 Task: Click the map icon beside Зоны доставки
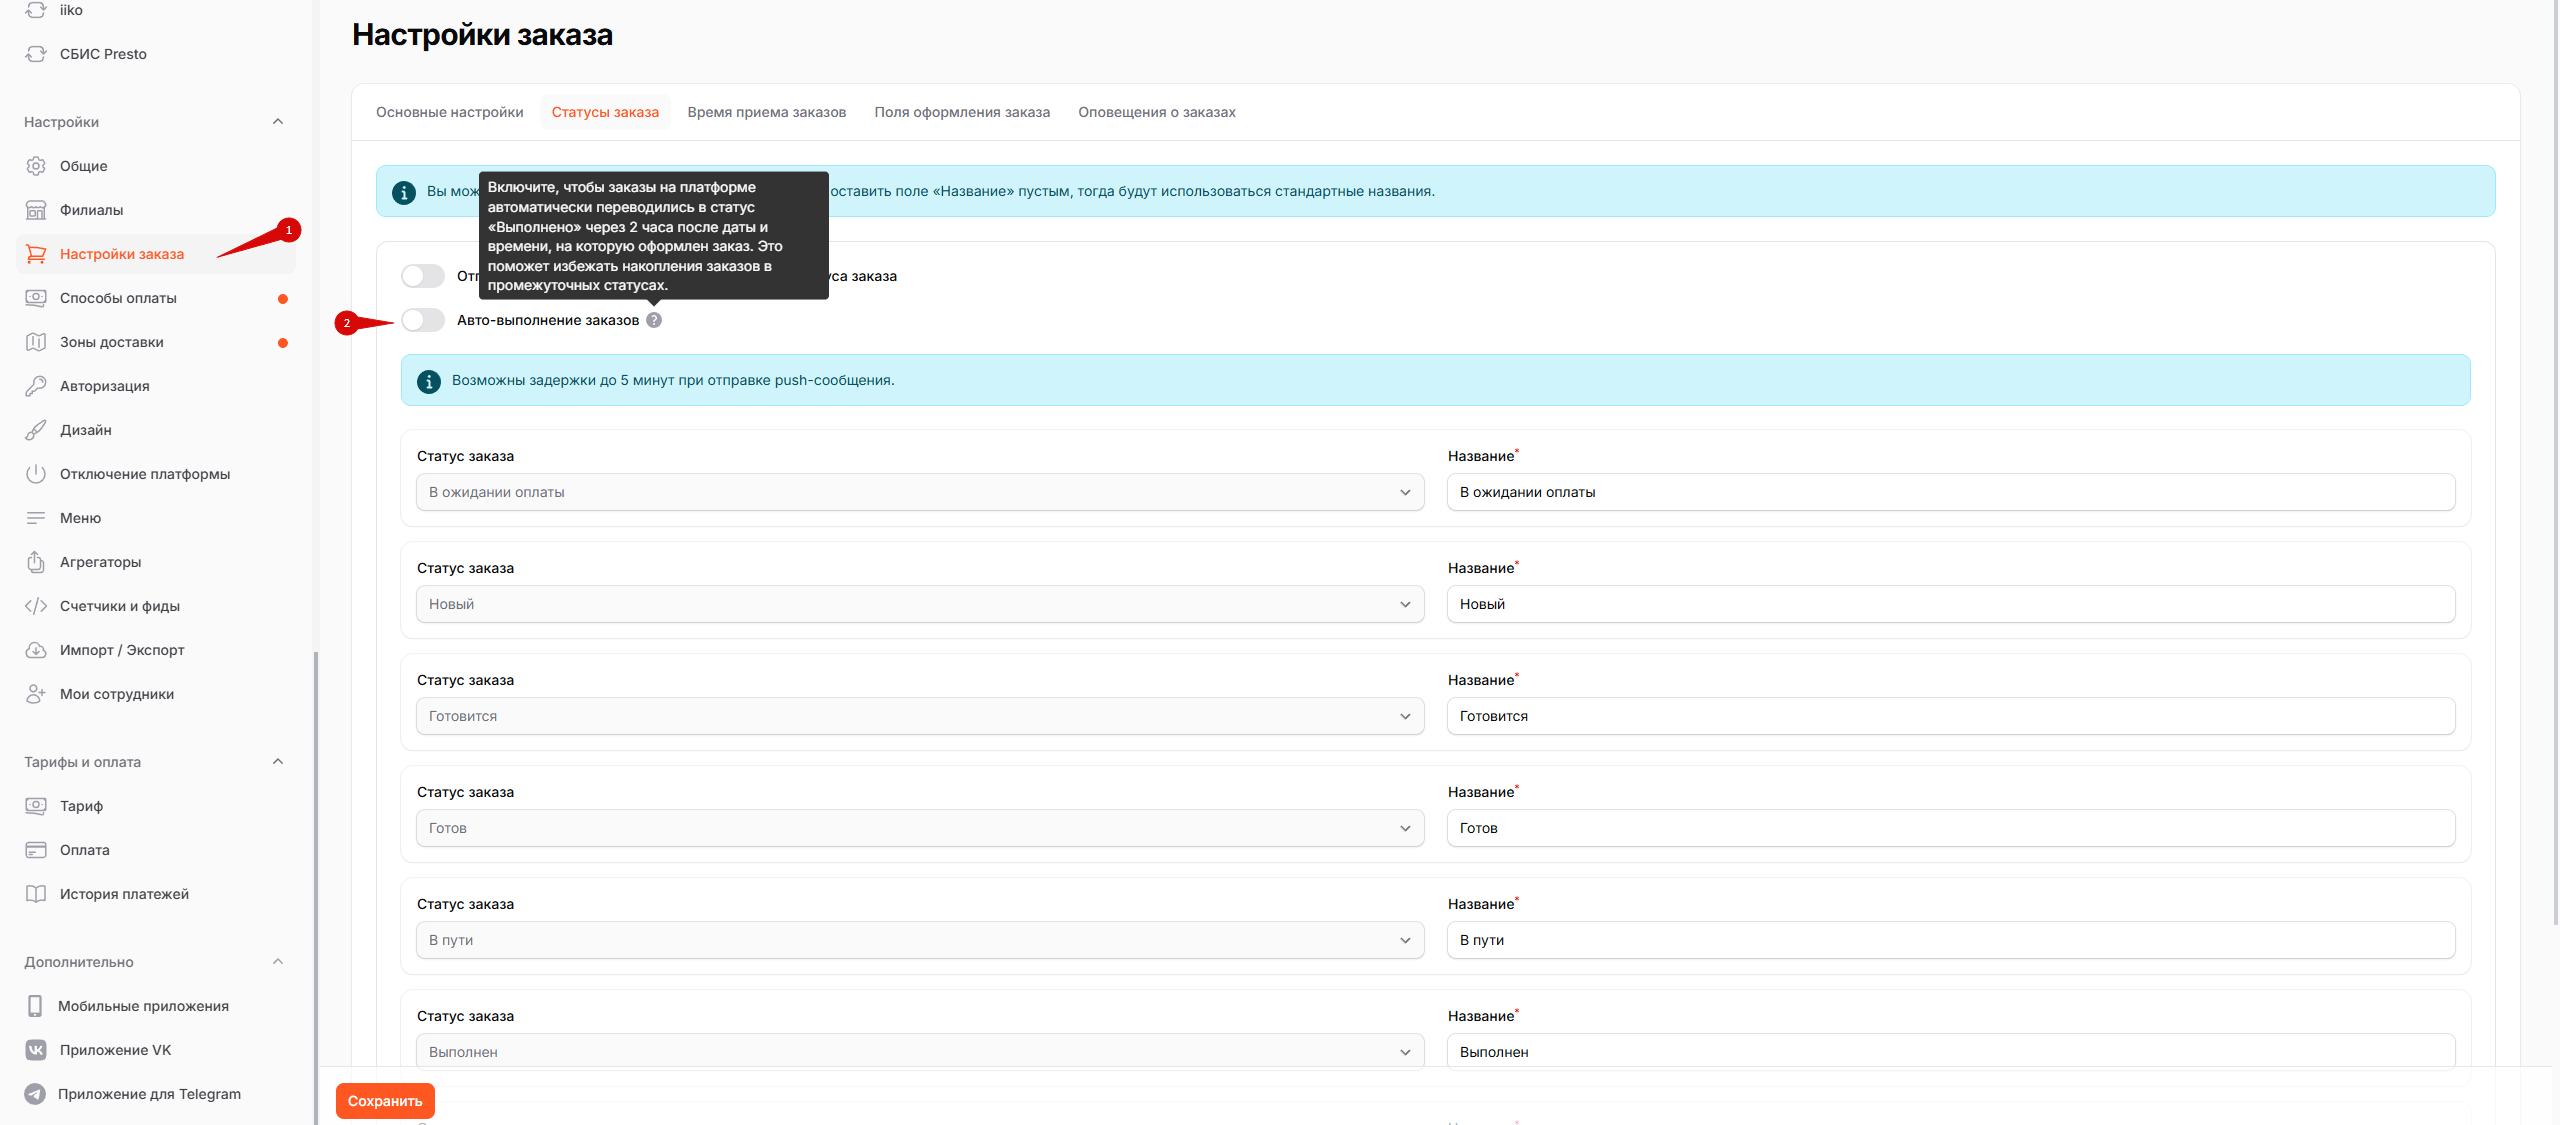(x=36, y=342)
